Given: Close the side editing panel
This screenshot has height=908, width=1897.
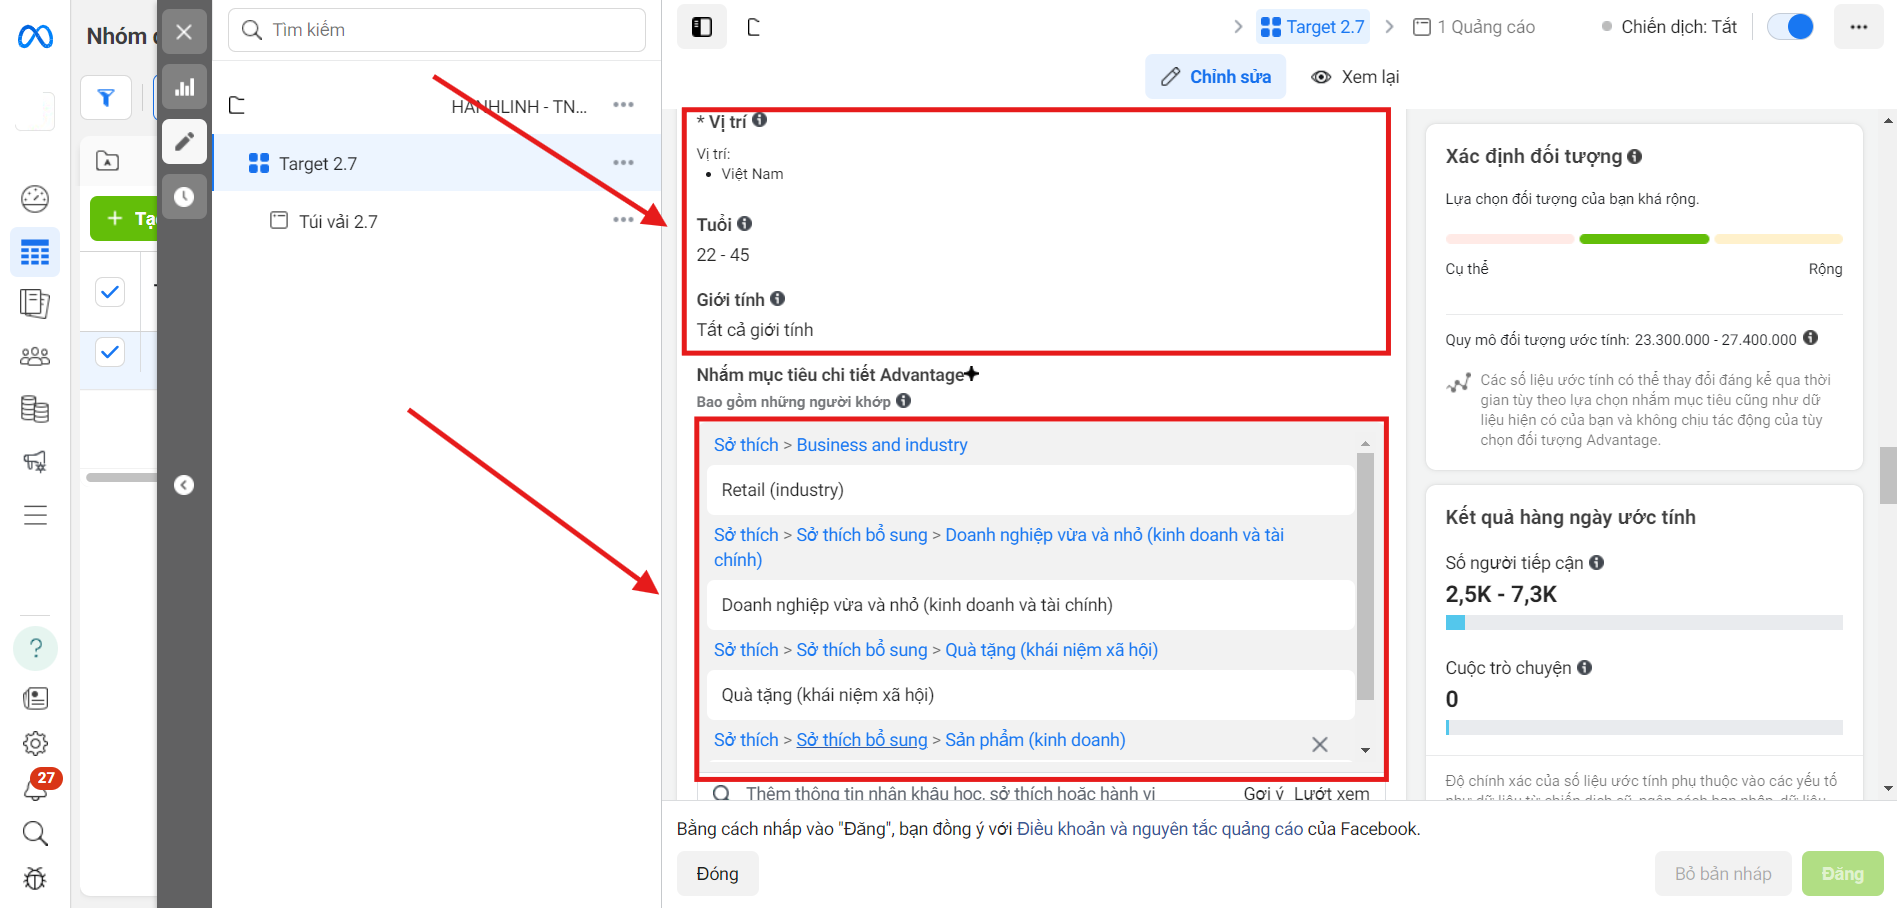Looking at the screenshot, I should pyautogui.click(x=184, y=32).
